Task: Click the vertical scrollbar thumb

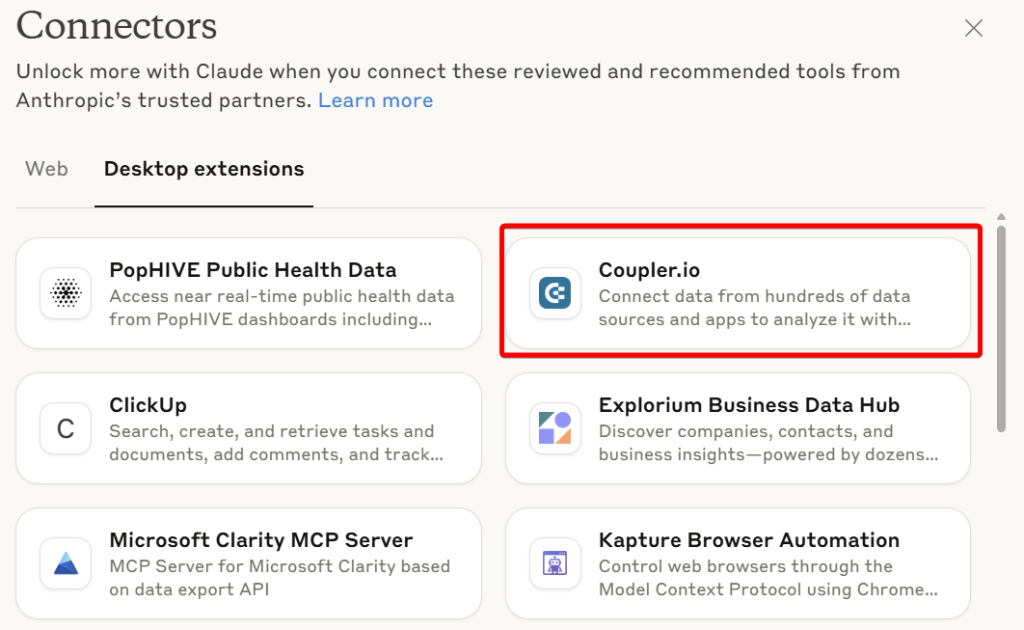Action: (x=1001, y=328)
